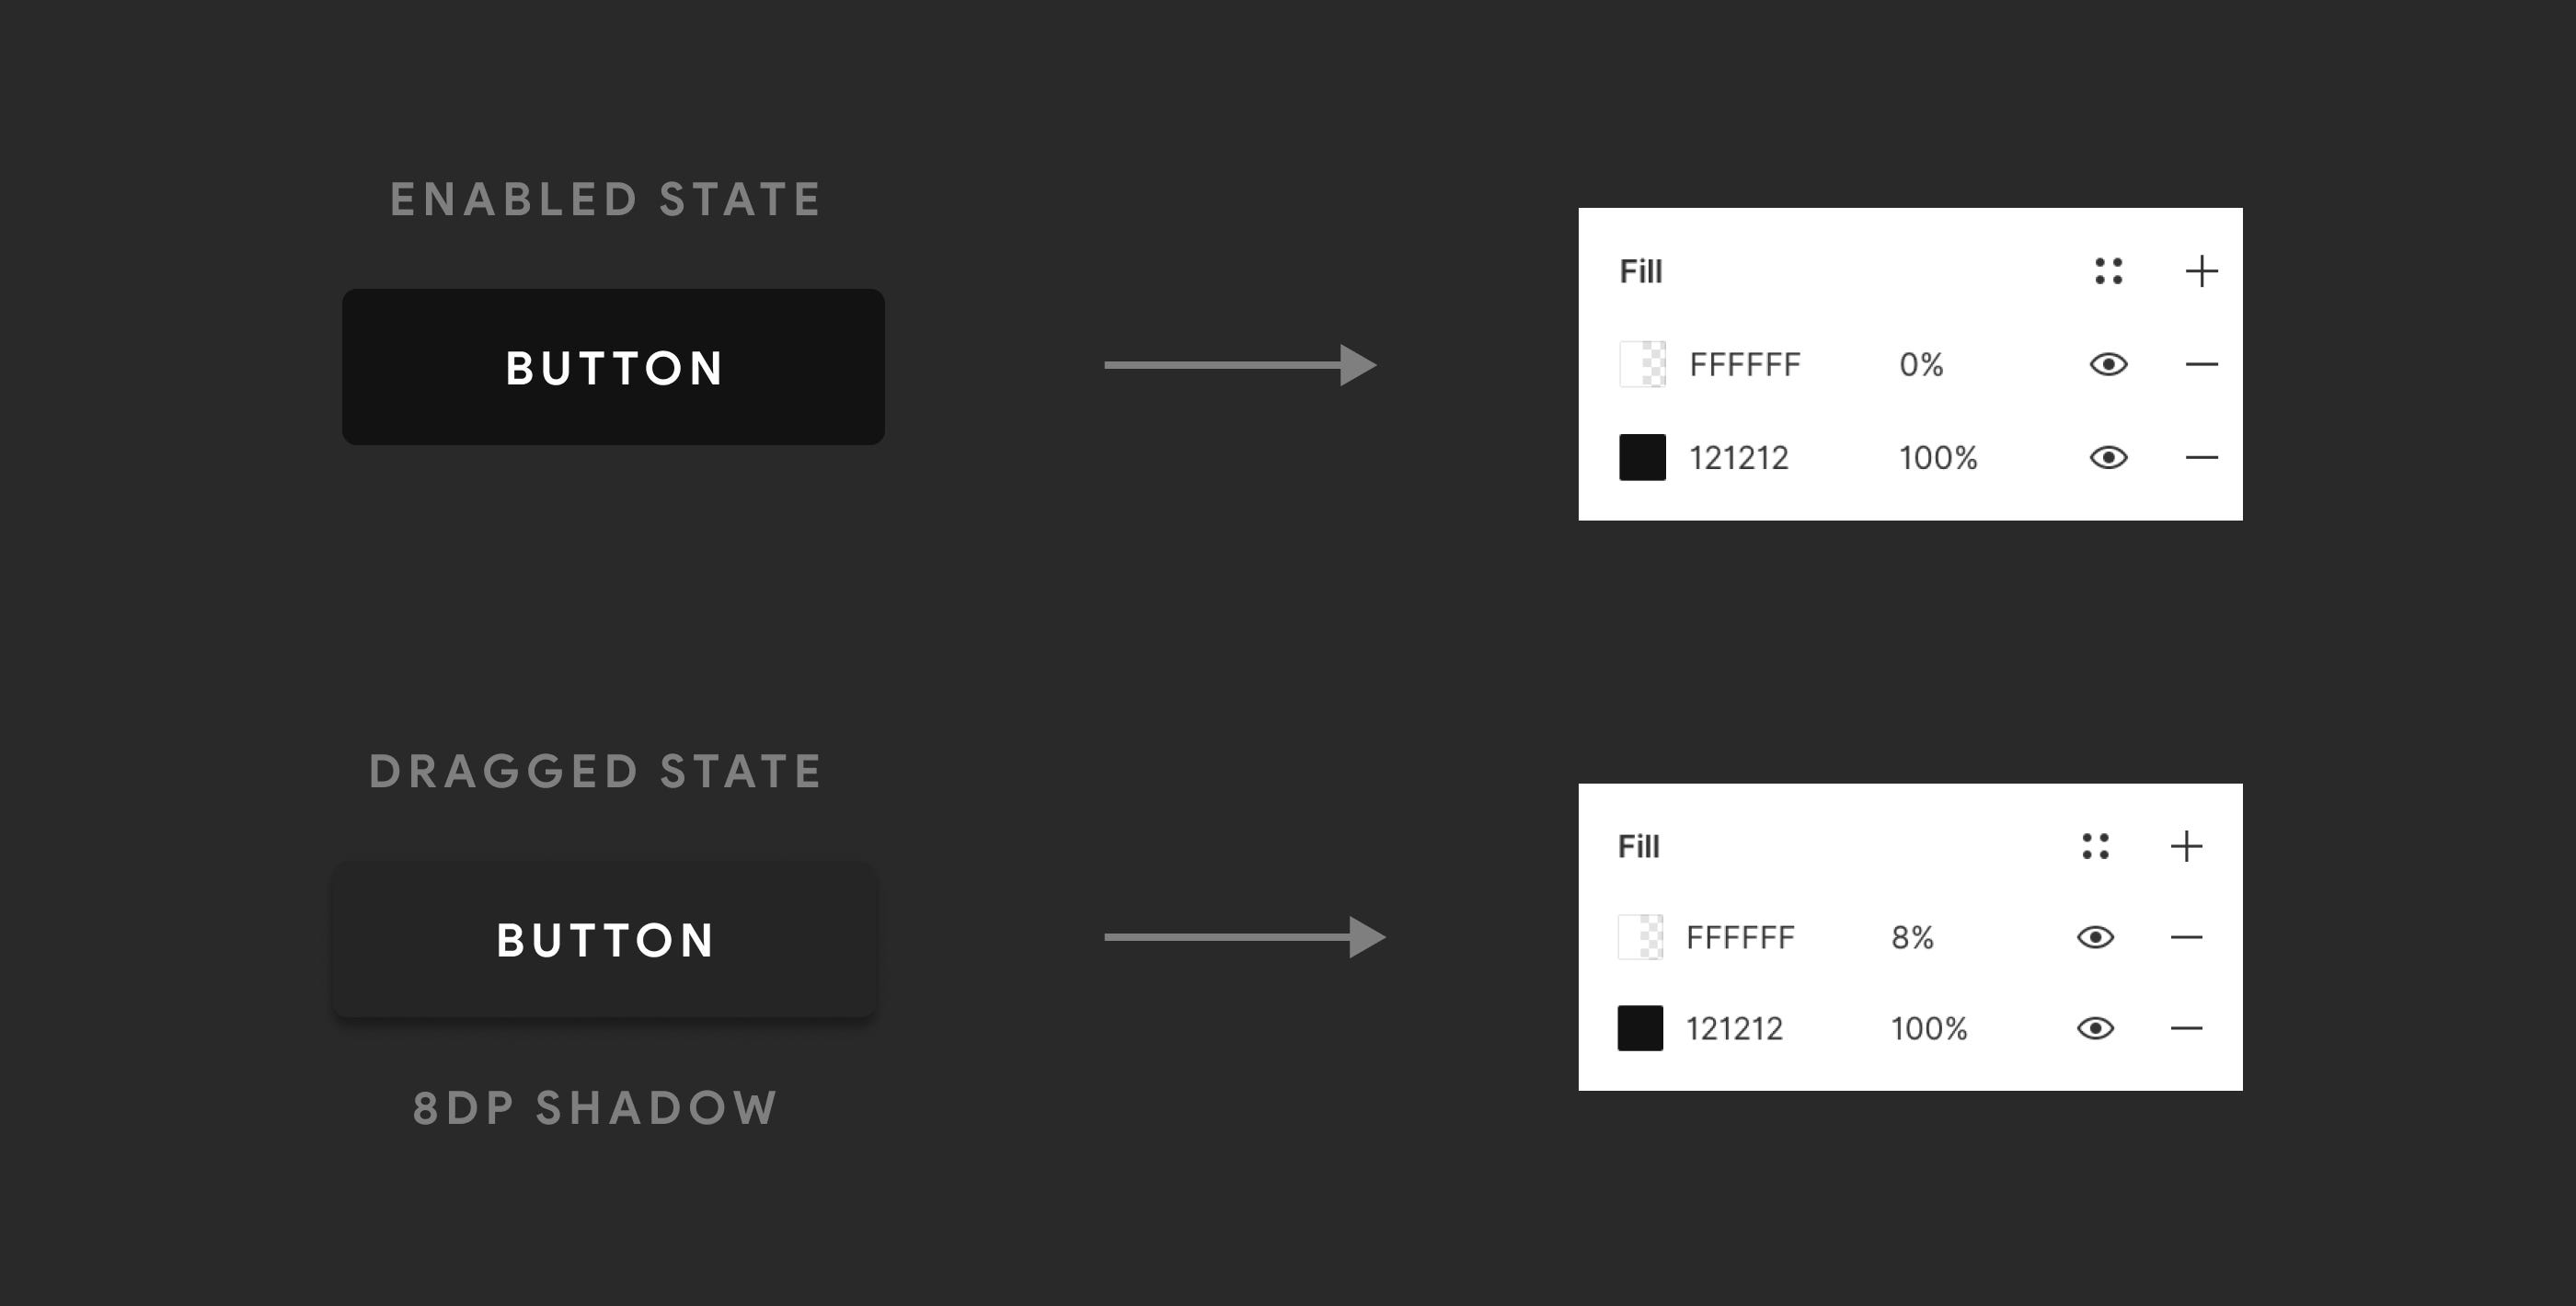Screen dimensions: 2576x1306
Task: Open the FFFFFF 8% color swatch
Action: coord(1640,937)
